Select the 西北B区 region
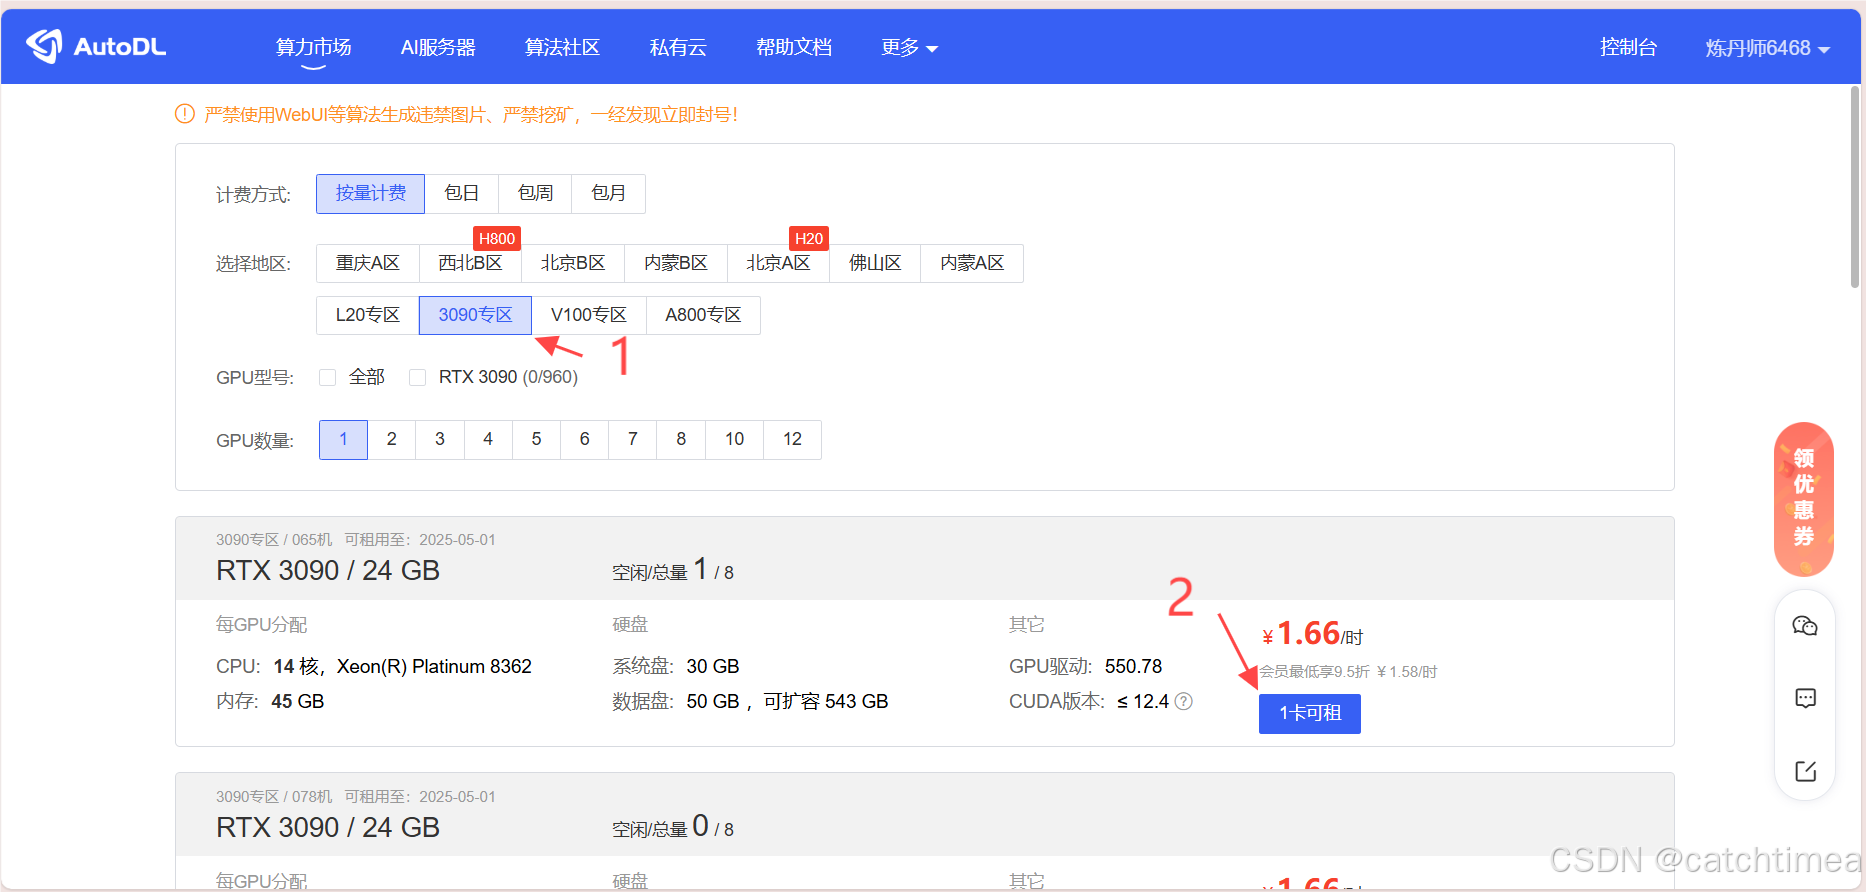Viewport: 1866px width, 892px height. 470,263
